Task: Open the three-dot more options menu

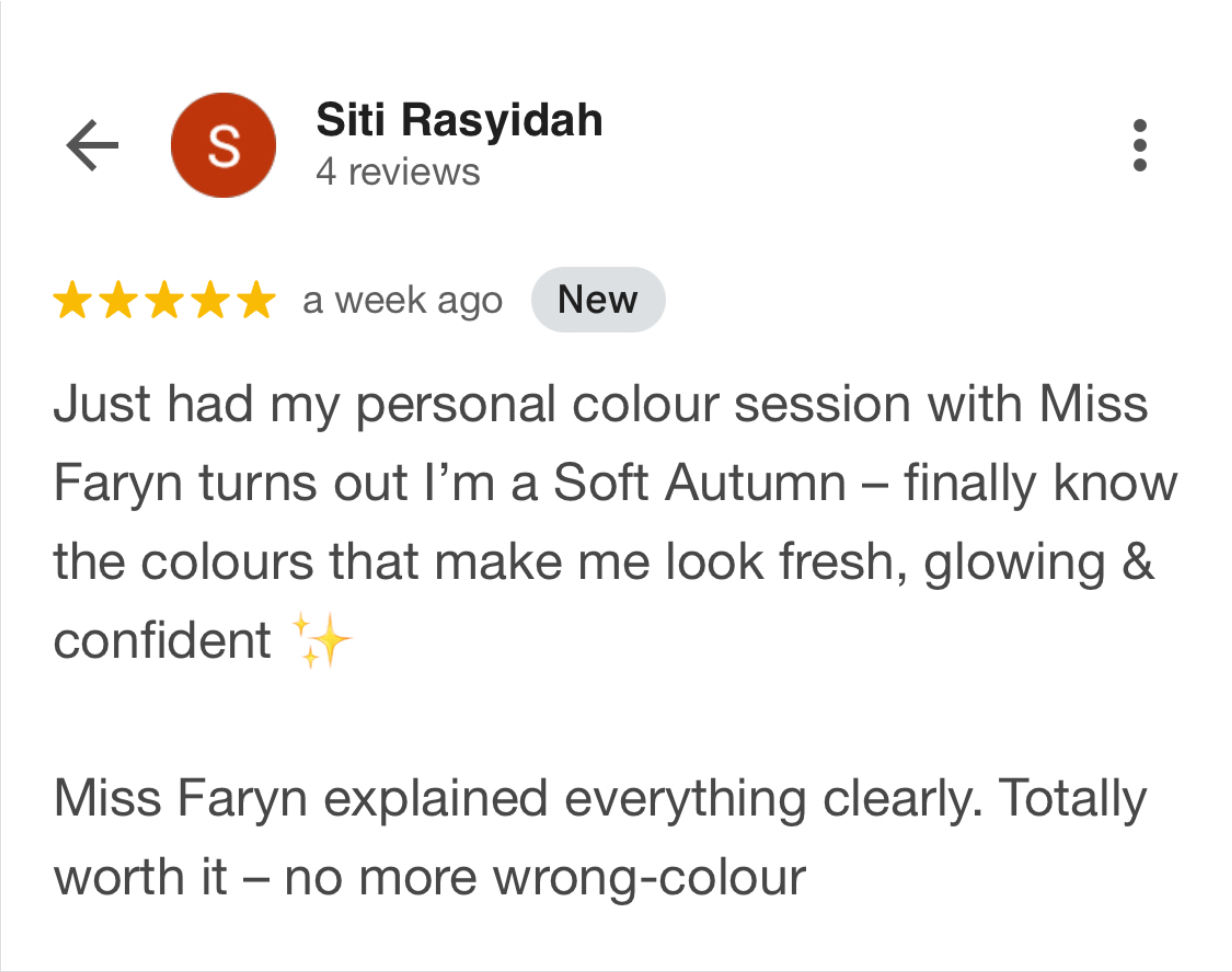Action: click(x=1139, y=146)
